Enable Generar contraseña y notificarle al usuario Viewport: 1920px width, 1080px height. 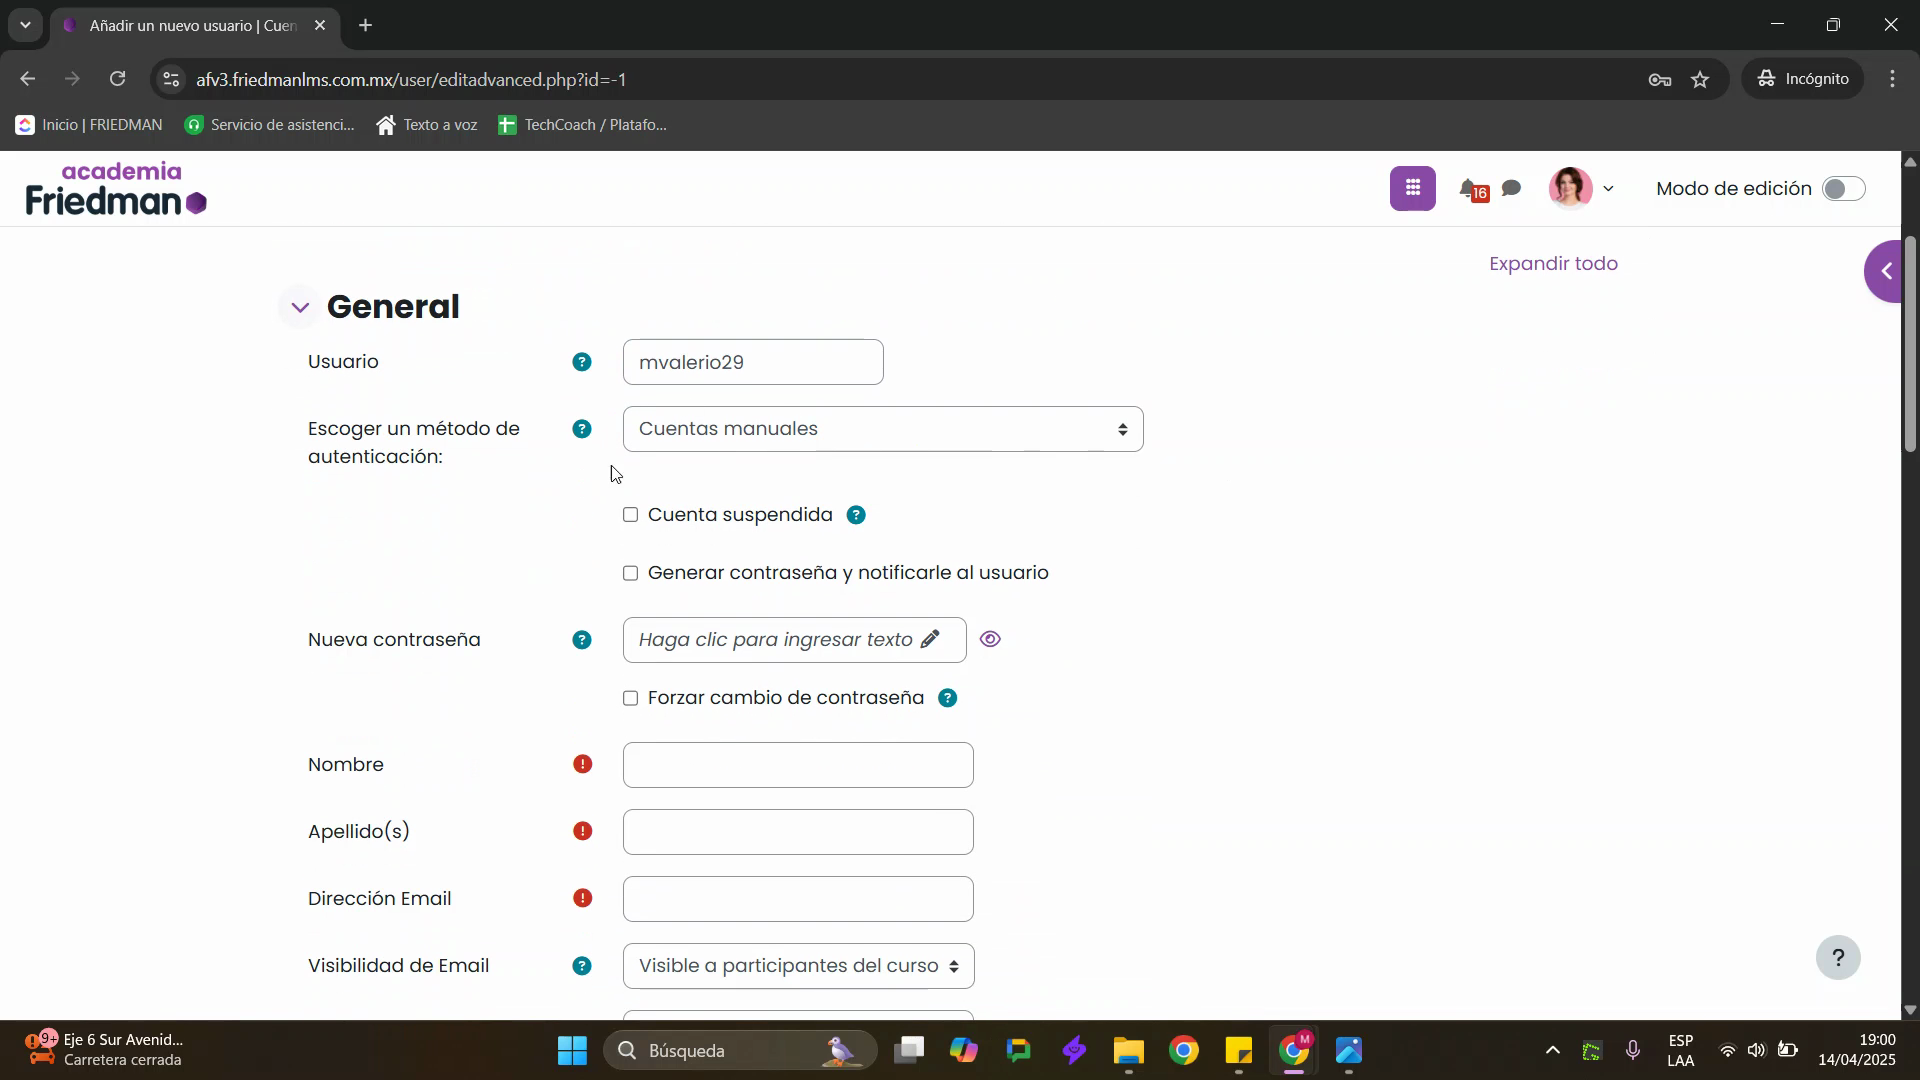[x=630, y=573]
